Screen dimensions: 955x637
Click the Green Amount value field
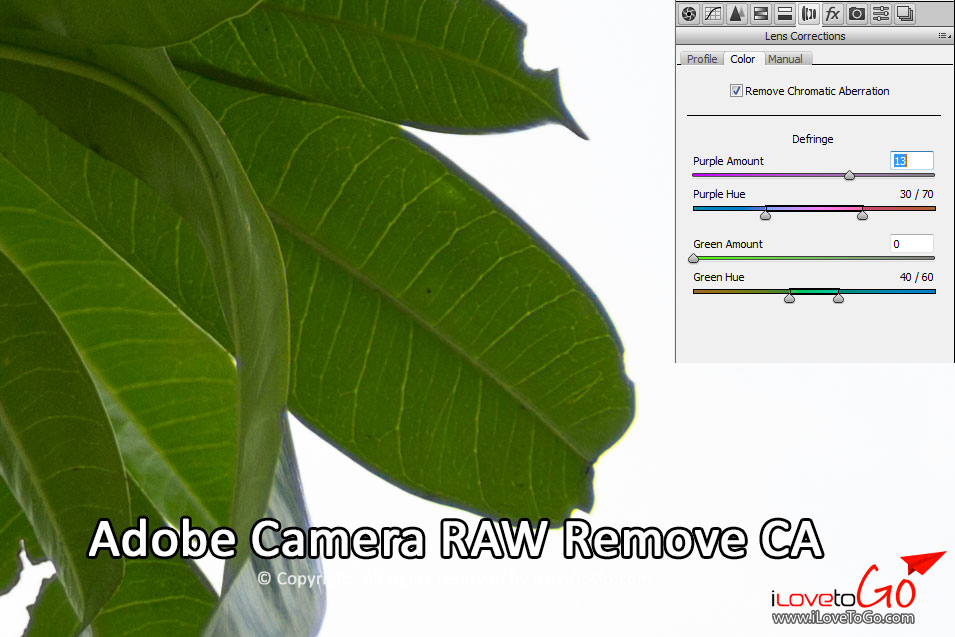911,244
